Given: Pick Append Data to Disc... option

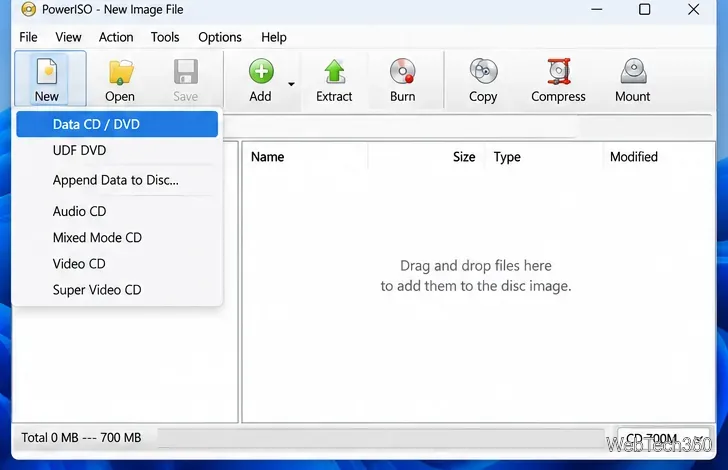Looking at the screenshot, I should pos(117,180).
